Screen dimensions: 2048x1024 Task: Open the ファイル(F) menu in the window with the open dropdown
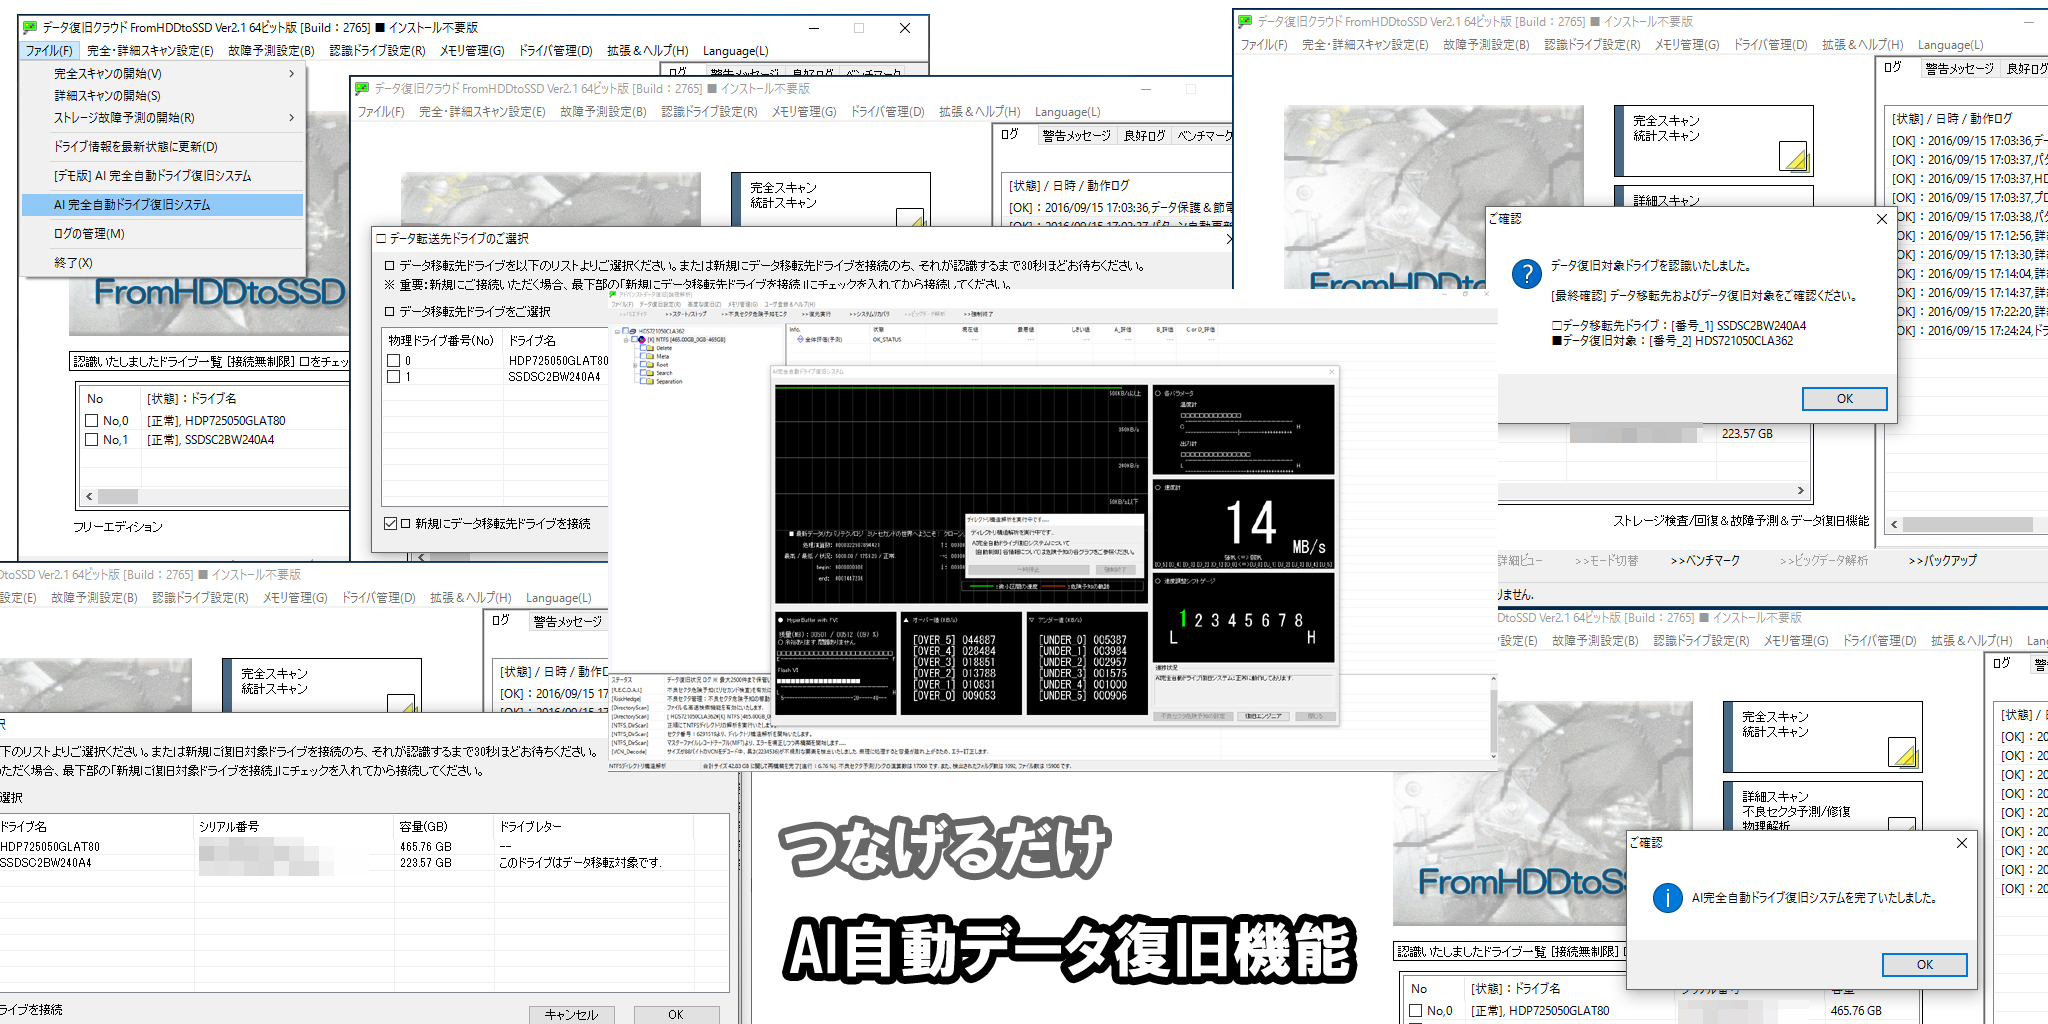pos(49,51)
